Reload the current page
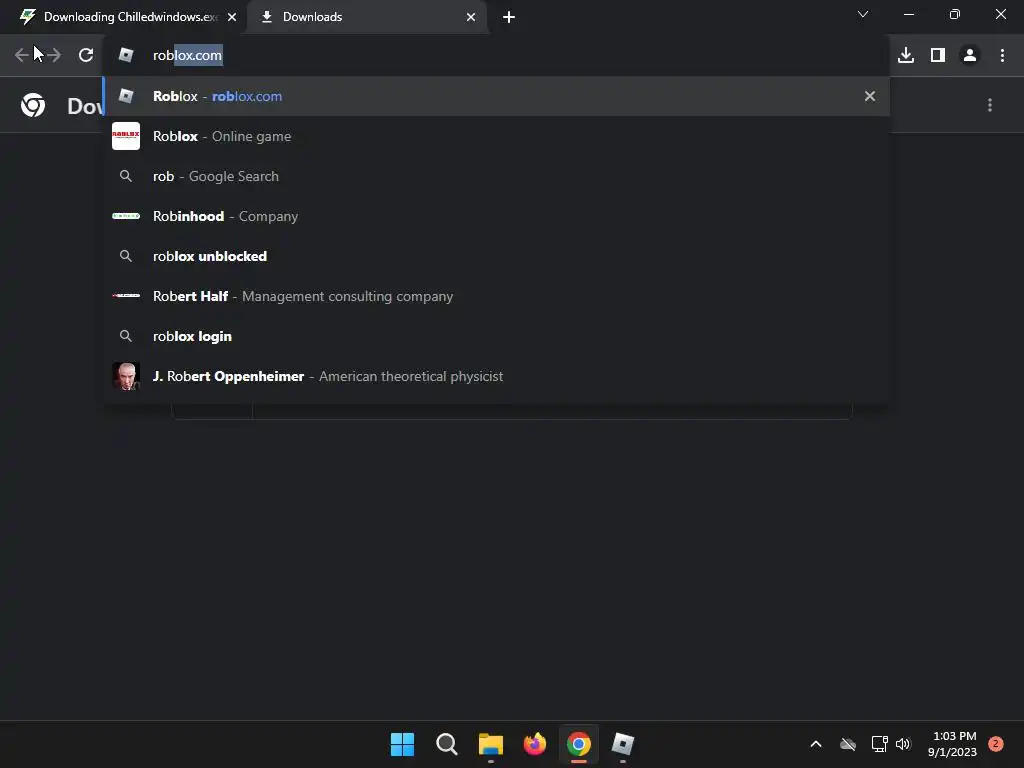1024x768 pixels. (x=86, y=55)
